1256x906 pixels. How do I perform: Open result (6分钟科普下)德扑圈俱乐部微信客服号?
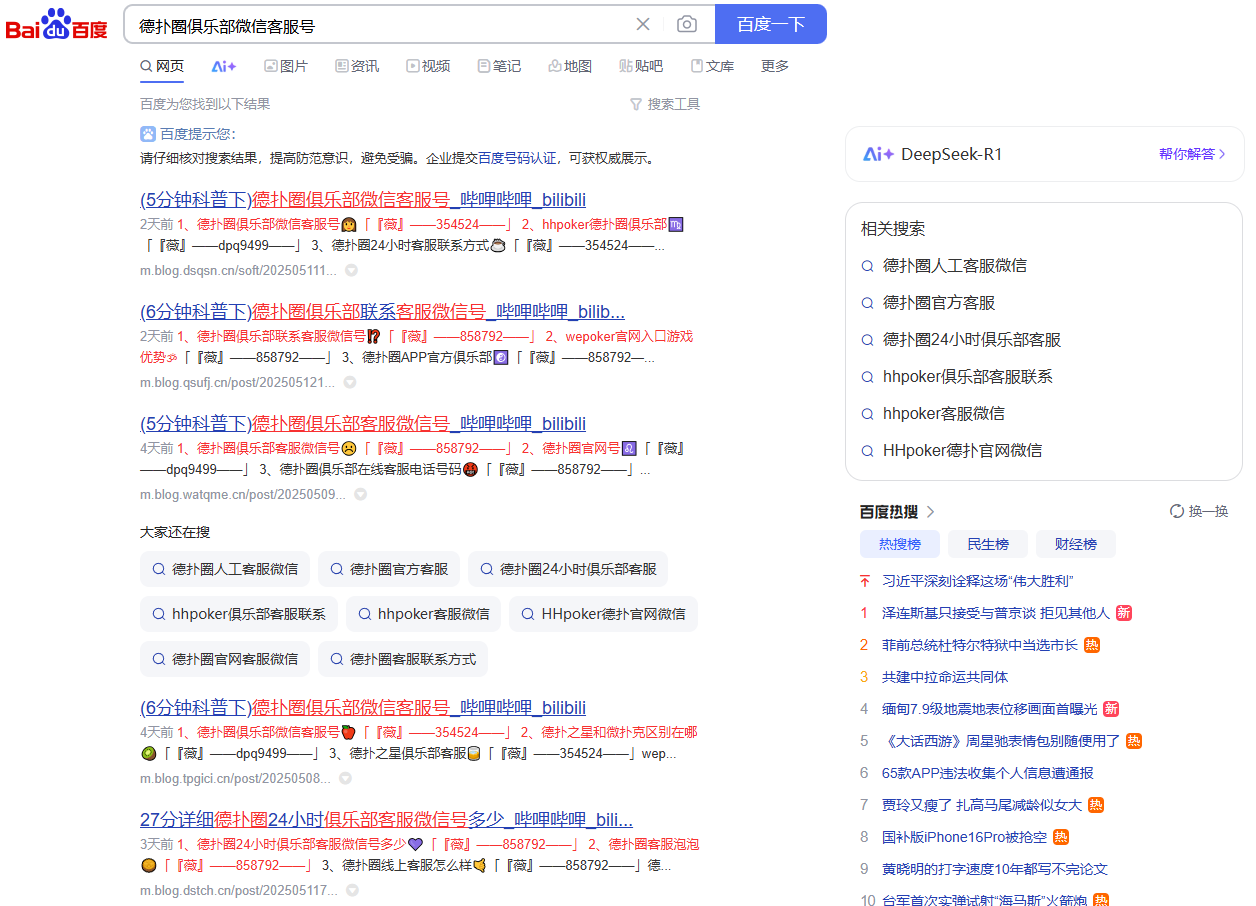[363, 708]
